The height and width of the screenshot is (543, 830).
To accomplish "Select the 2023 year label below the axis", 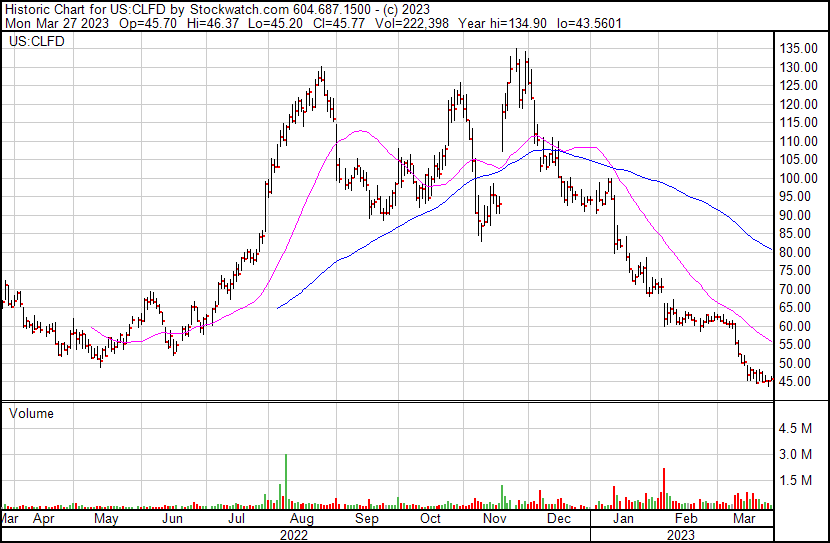I will point(680,535).
